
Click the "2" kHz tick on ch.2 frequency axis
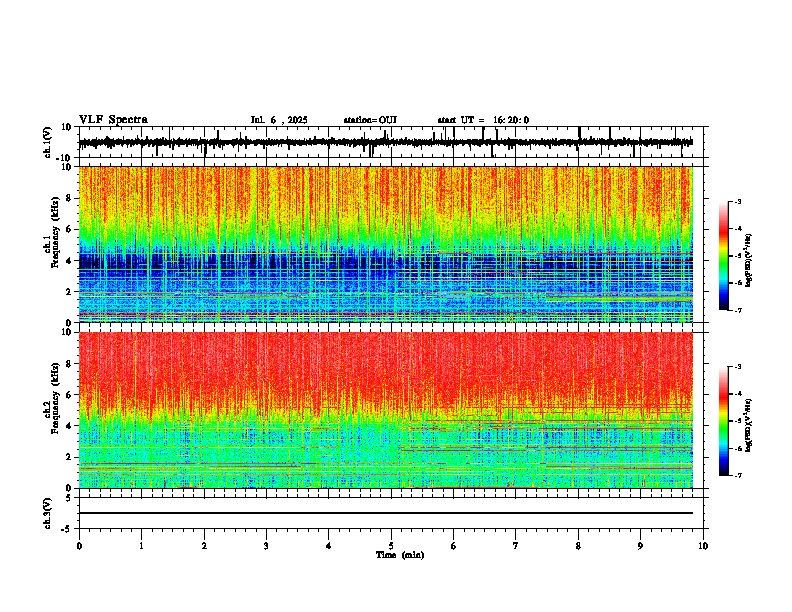point(70,457)
